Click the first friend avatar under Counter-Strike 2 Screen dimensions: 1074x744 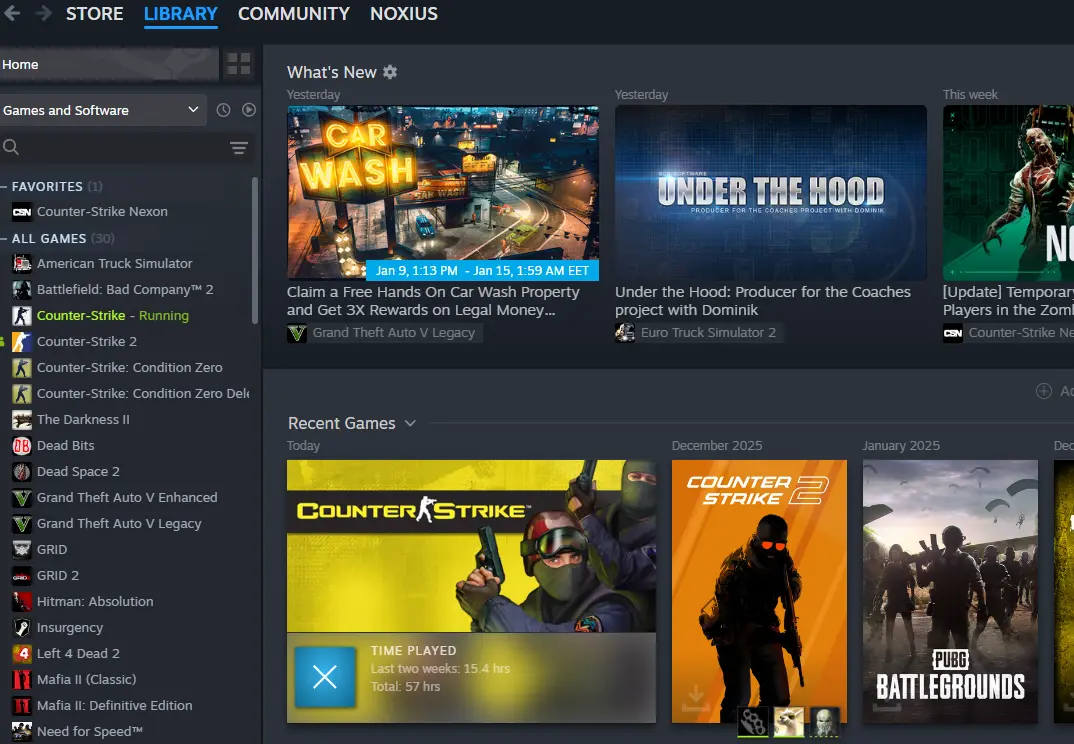pyautogui.click(x=753, y=723)
